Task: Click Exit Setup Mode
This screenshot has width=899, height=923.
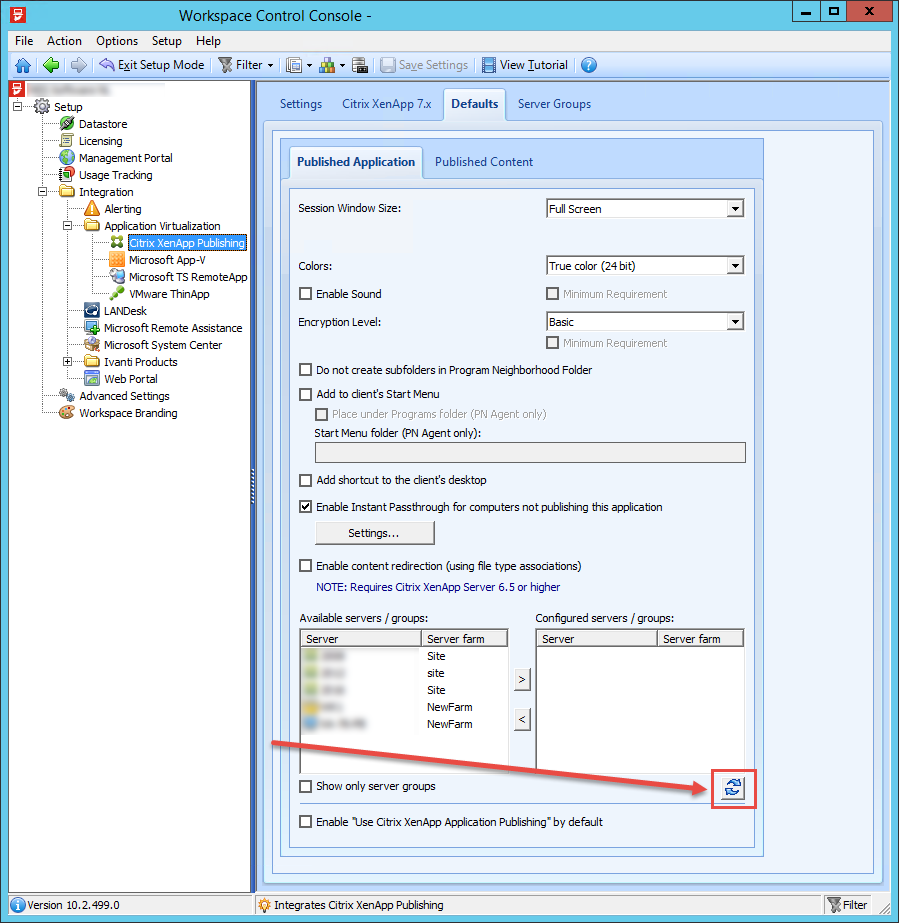Action: click(151, 64)
